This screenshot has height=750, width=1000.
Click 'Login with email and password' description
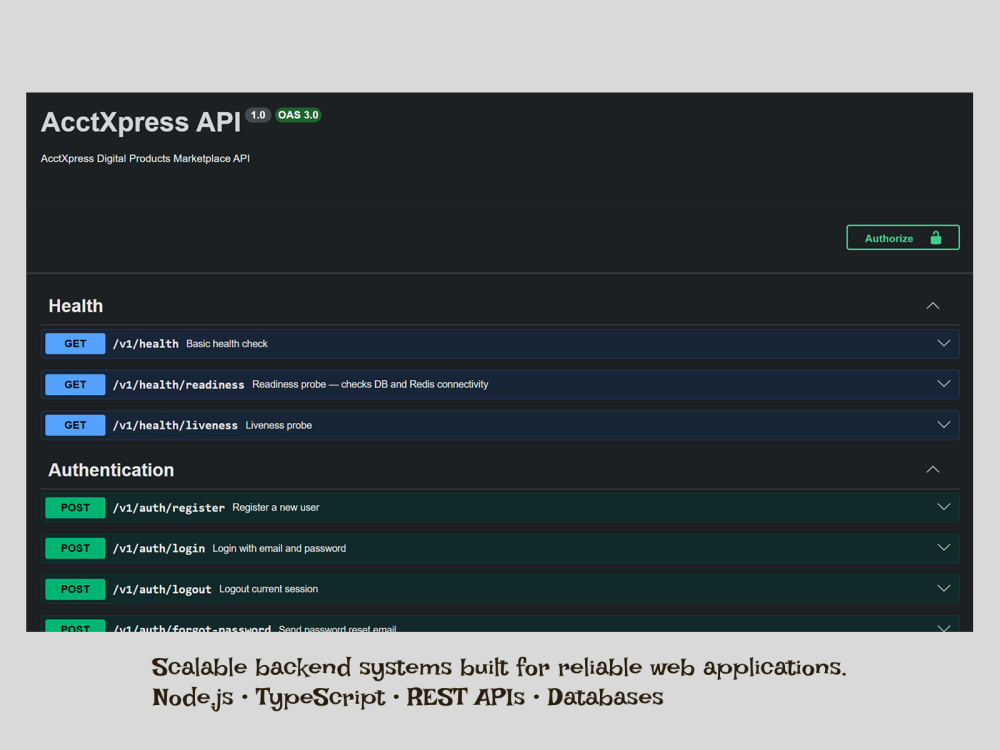279,548
